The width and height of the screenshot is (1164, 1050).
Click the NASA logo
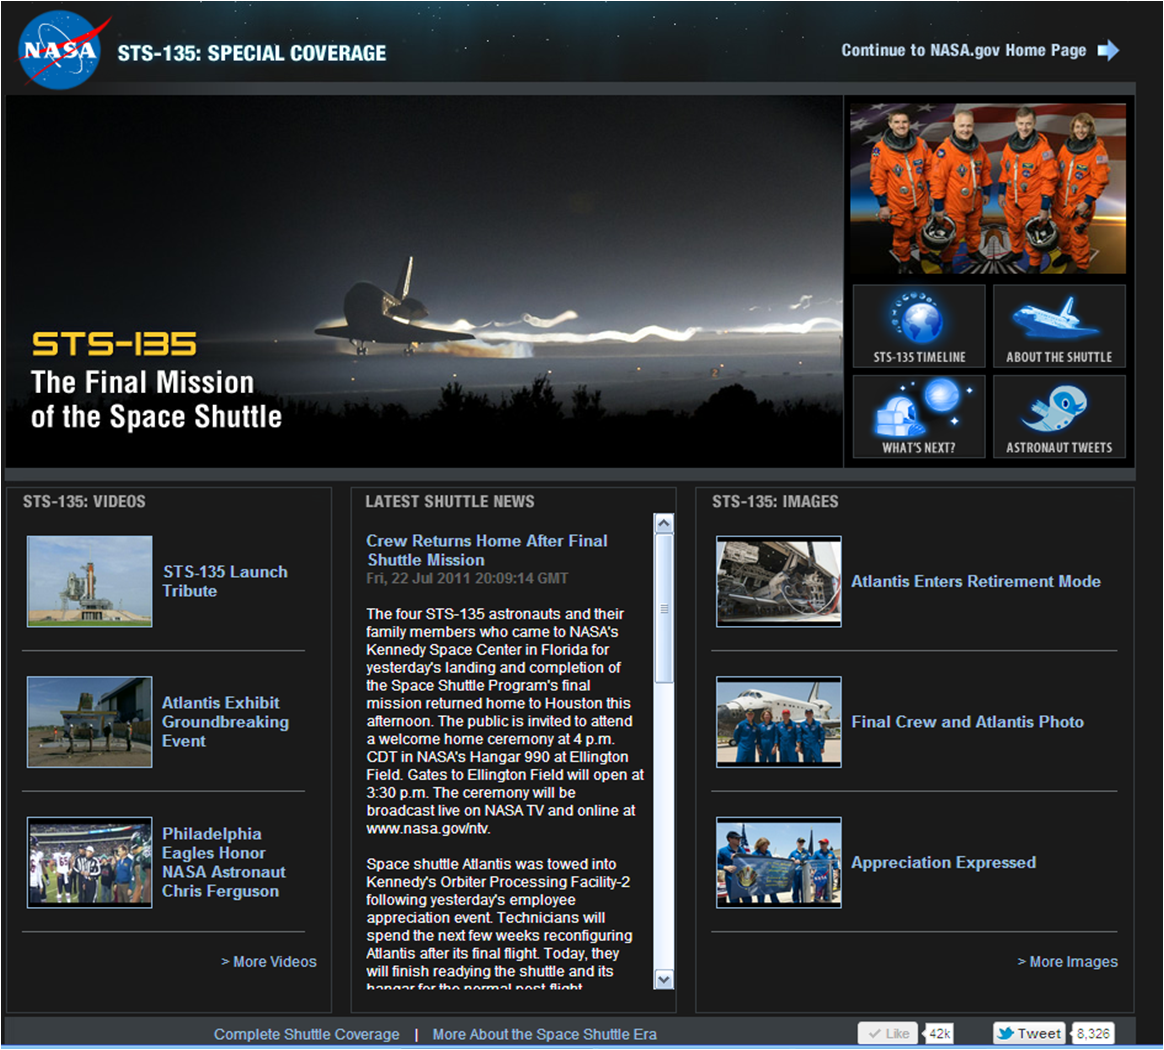pos(61,50)
